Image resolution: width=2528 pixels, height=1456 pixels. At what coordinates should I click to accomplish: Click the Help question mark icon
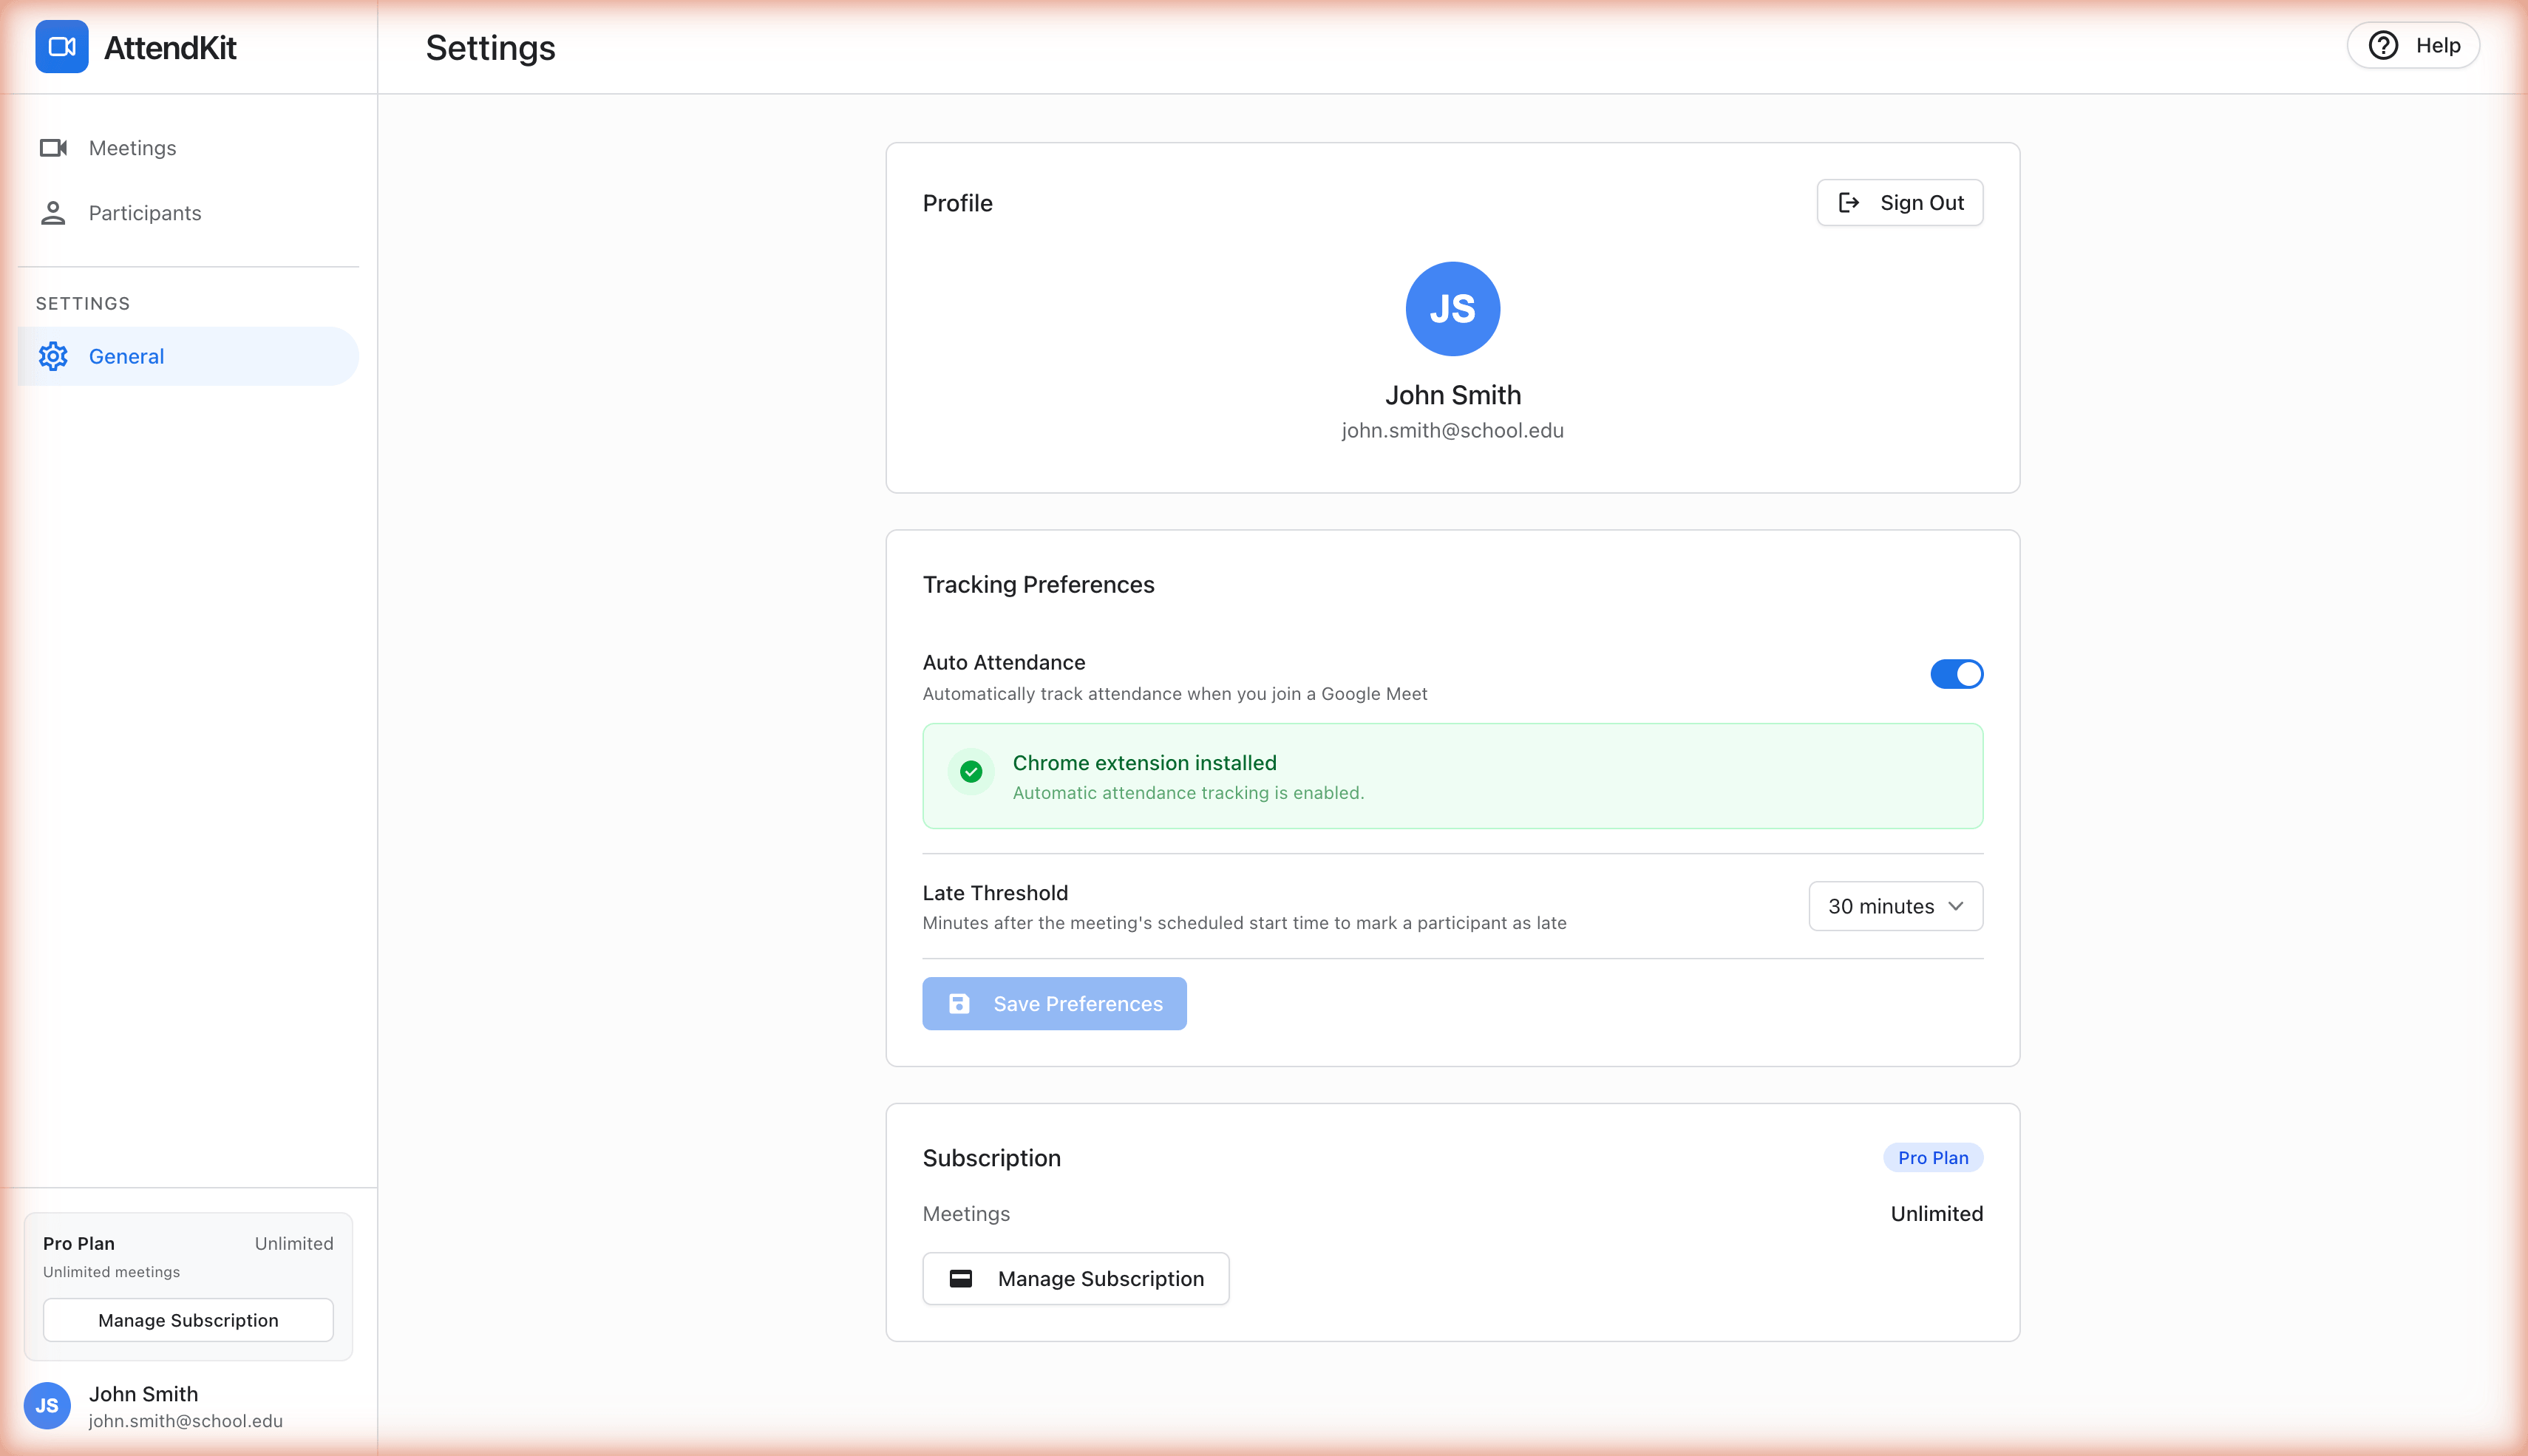click(x=2383, y=45)
